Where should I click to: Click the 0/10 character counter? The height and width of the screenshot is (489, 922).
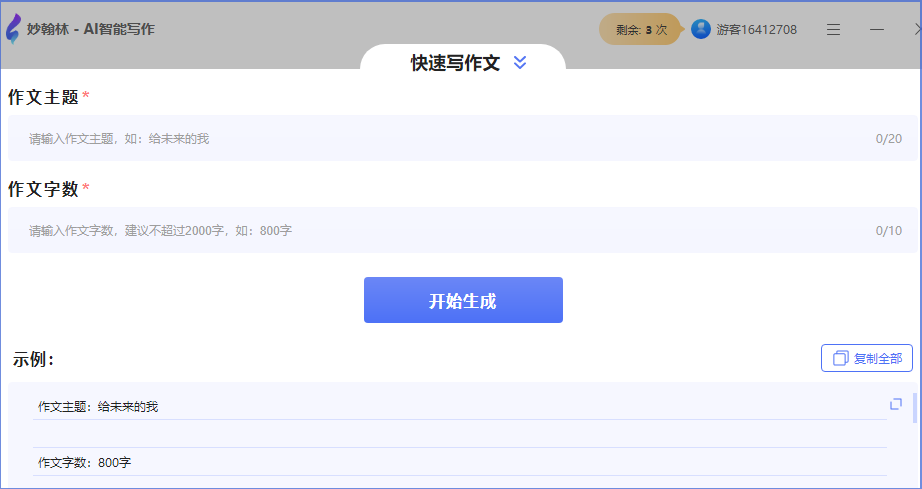pos(888,230)
